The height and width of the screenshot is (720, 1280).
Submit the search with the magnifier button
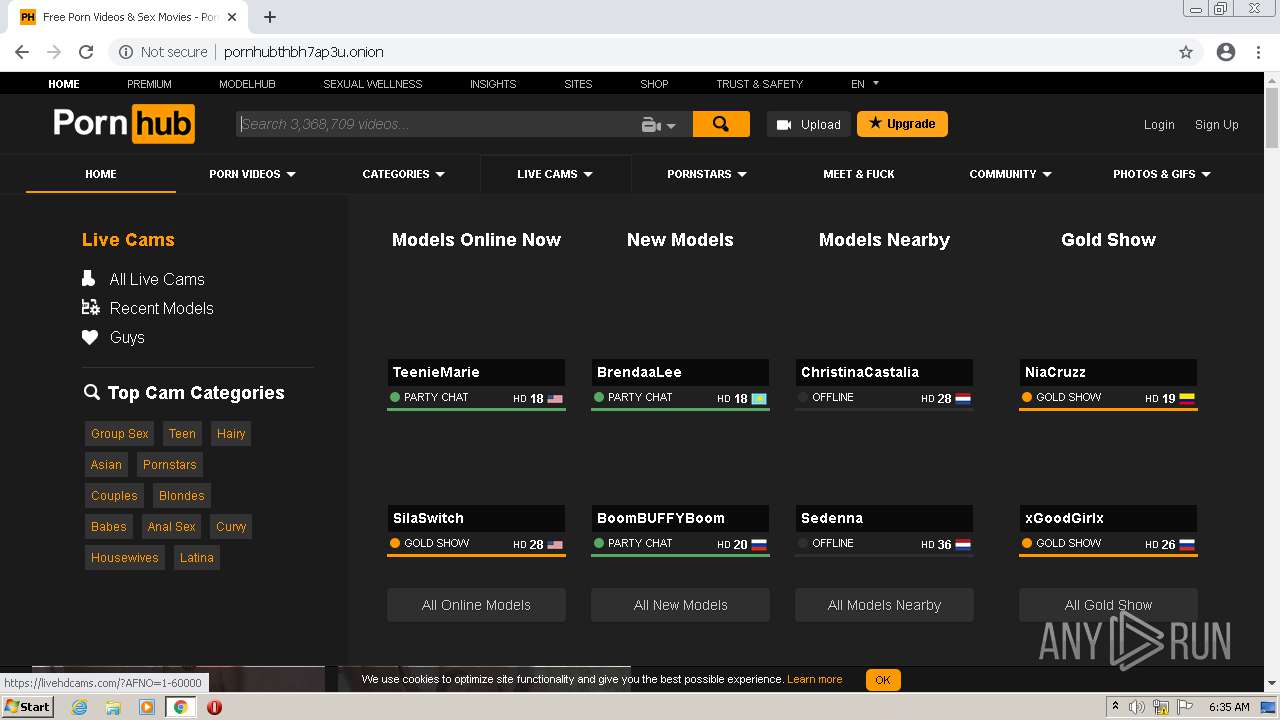(x=721, y=124)
